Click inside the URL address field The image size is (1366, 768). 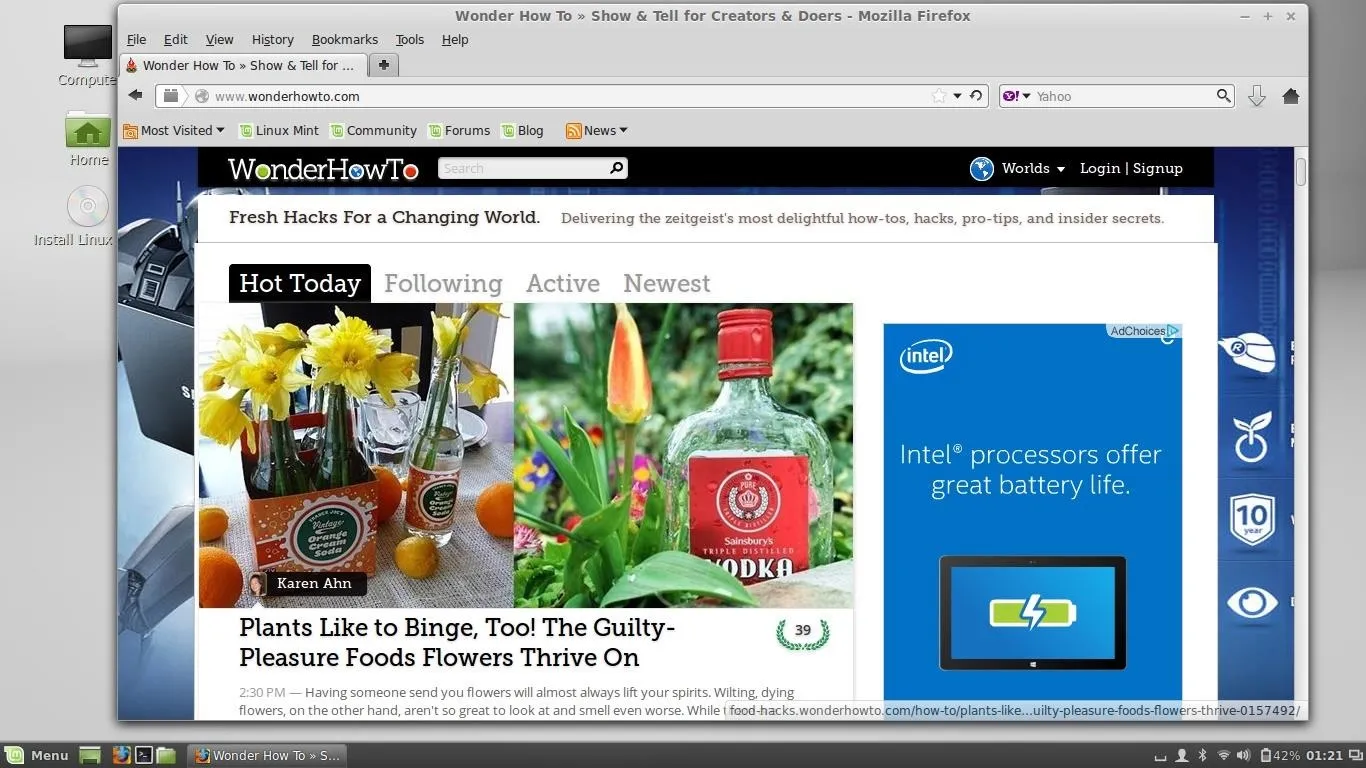pos(570,96)
